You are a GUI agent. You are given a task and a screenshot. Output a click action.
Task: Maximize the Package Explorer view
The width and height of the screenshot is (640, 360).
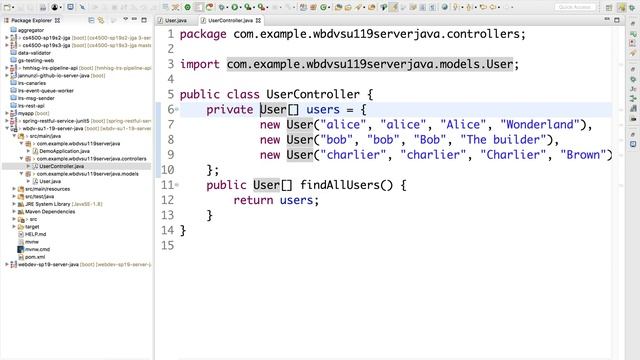pyautogui.click(x=144, y=20)
